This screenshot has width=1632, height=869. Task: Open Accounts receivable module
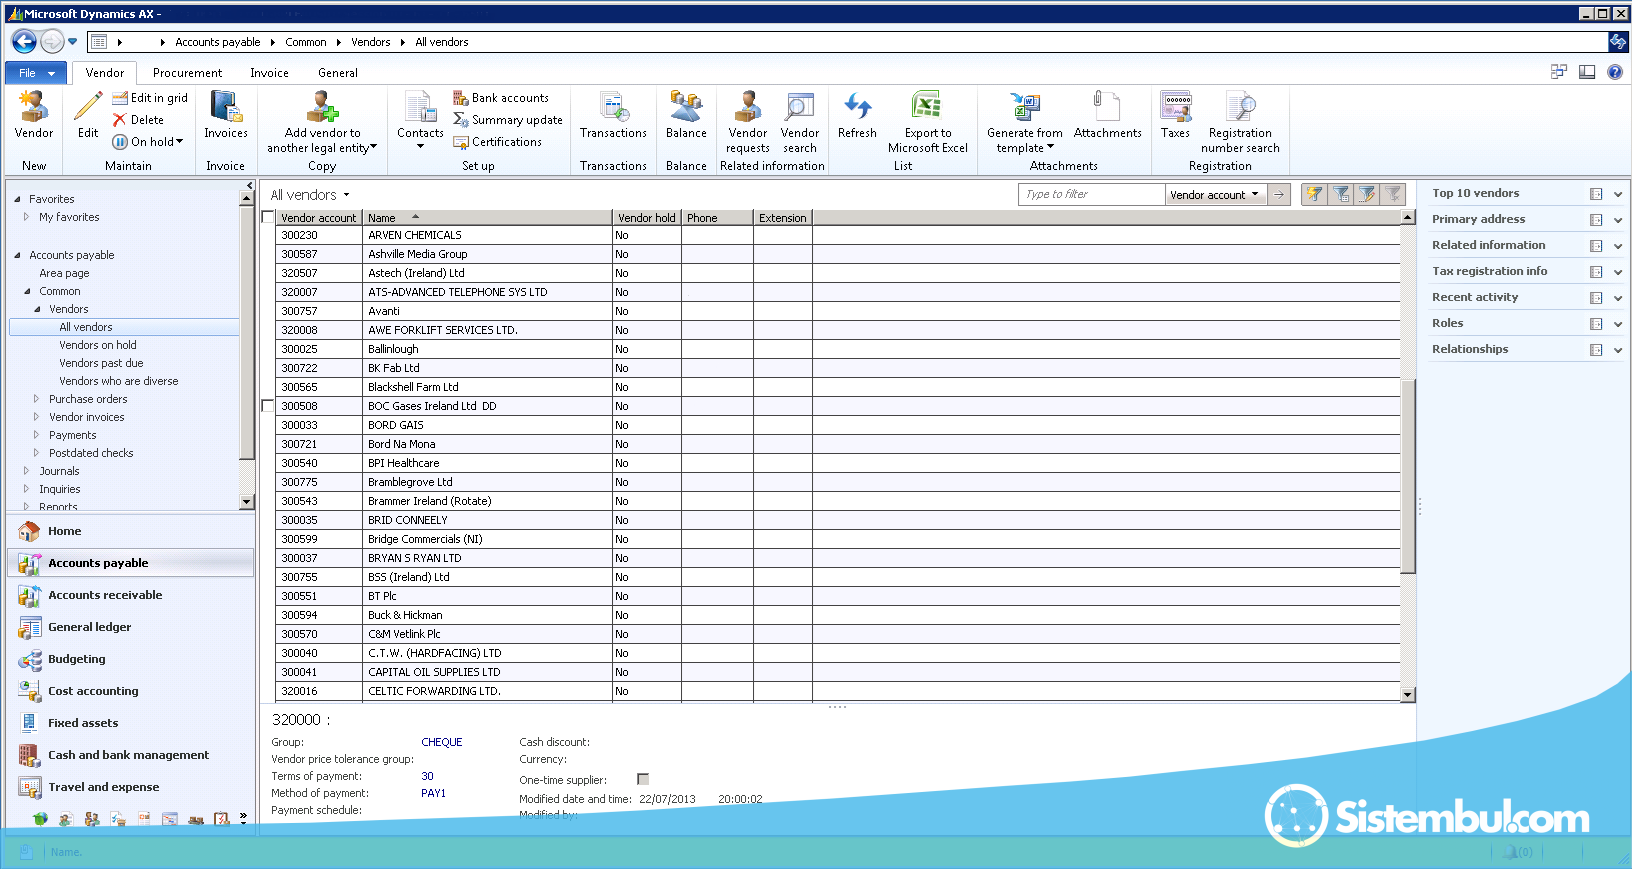[105, 595]
